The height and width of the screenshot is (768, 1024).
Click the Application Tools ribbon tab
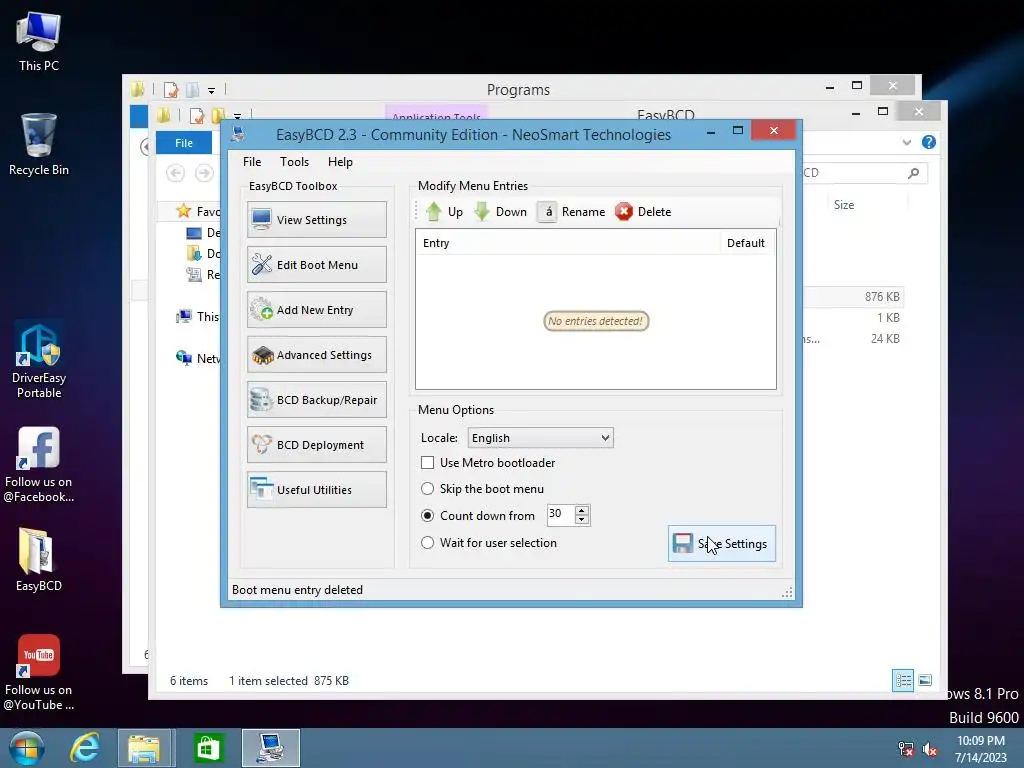coord(436,113)
